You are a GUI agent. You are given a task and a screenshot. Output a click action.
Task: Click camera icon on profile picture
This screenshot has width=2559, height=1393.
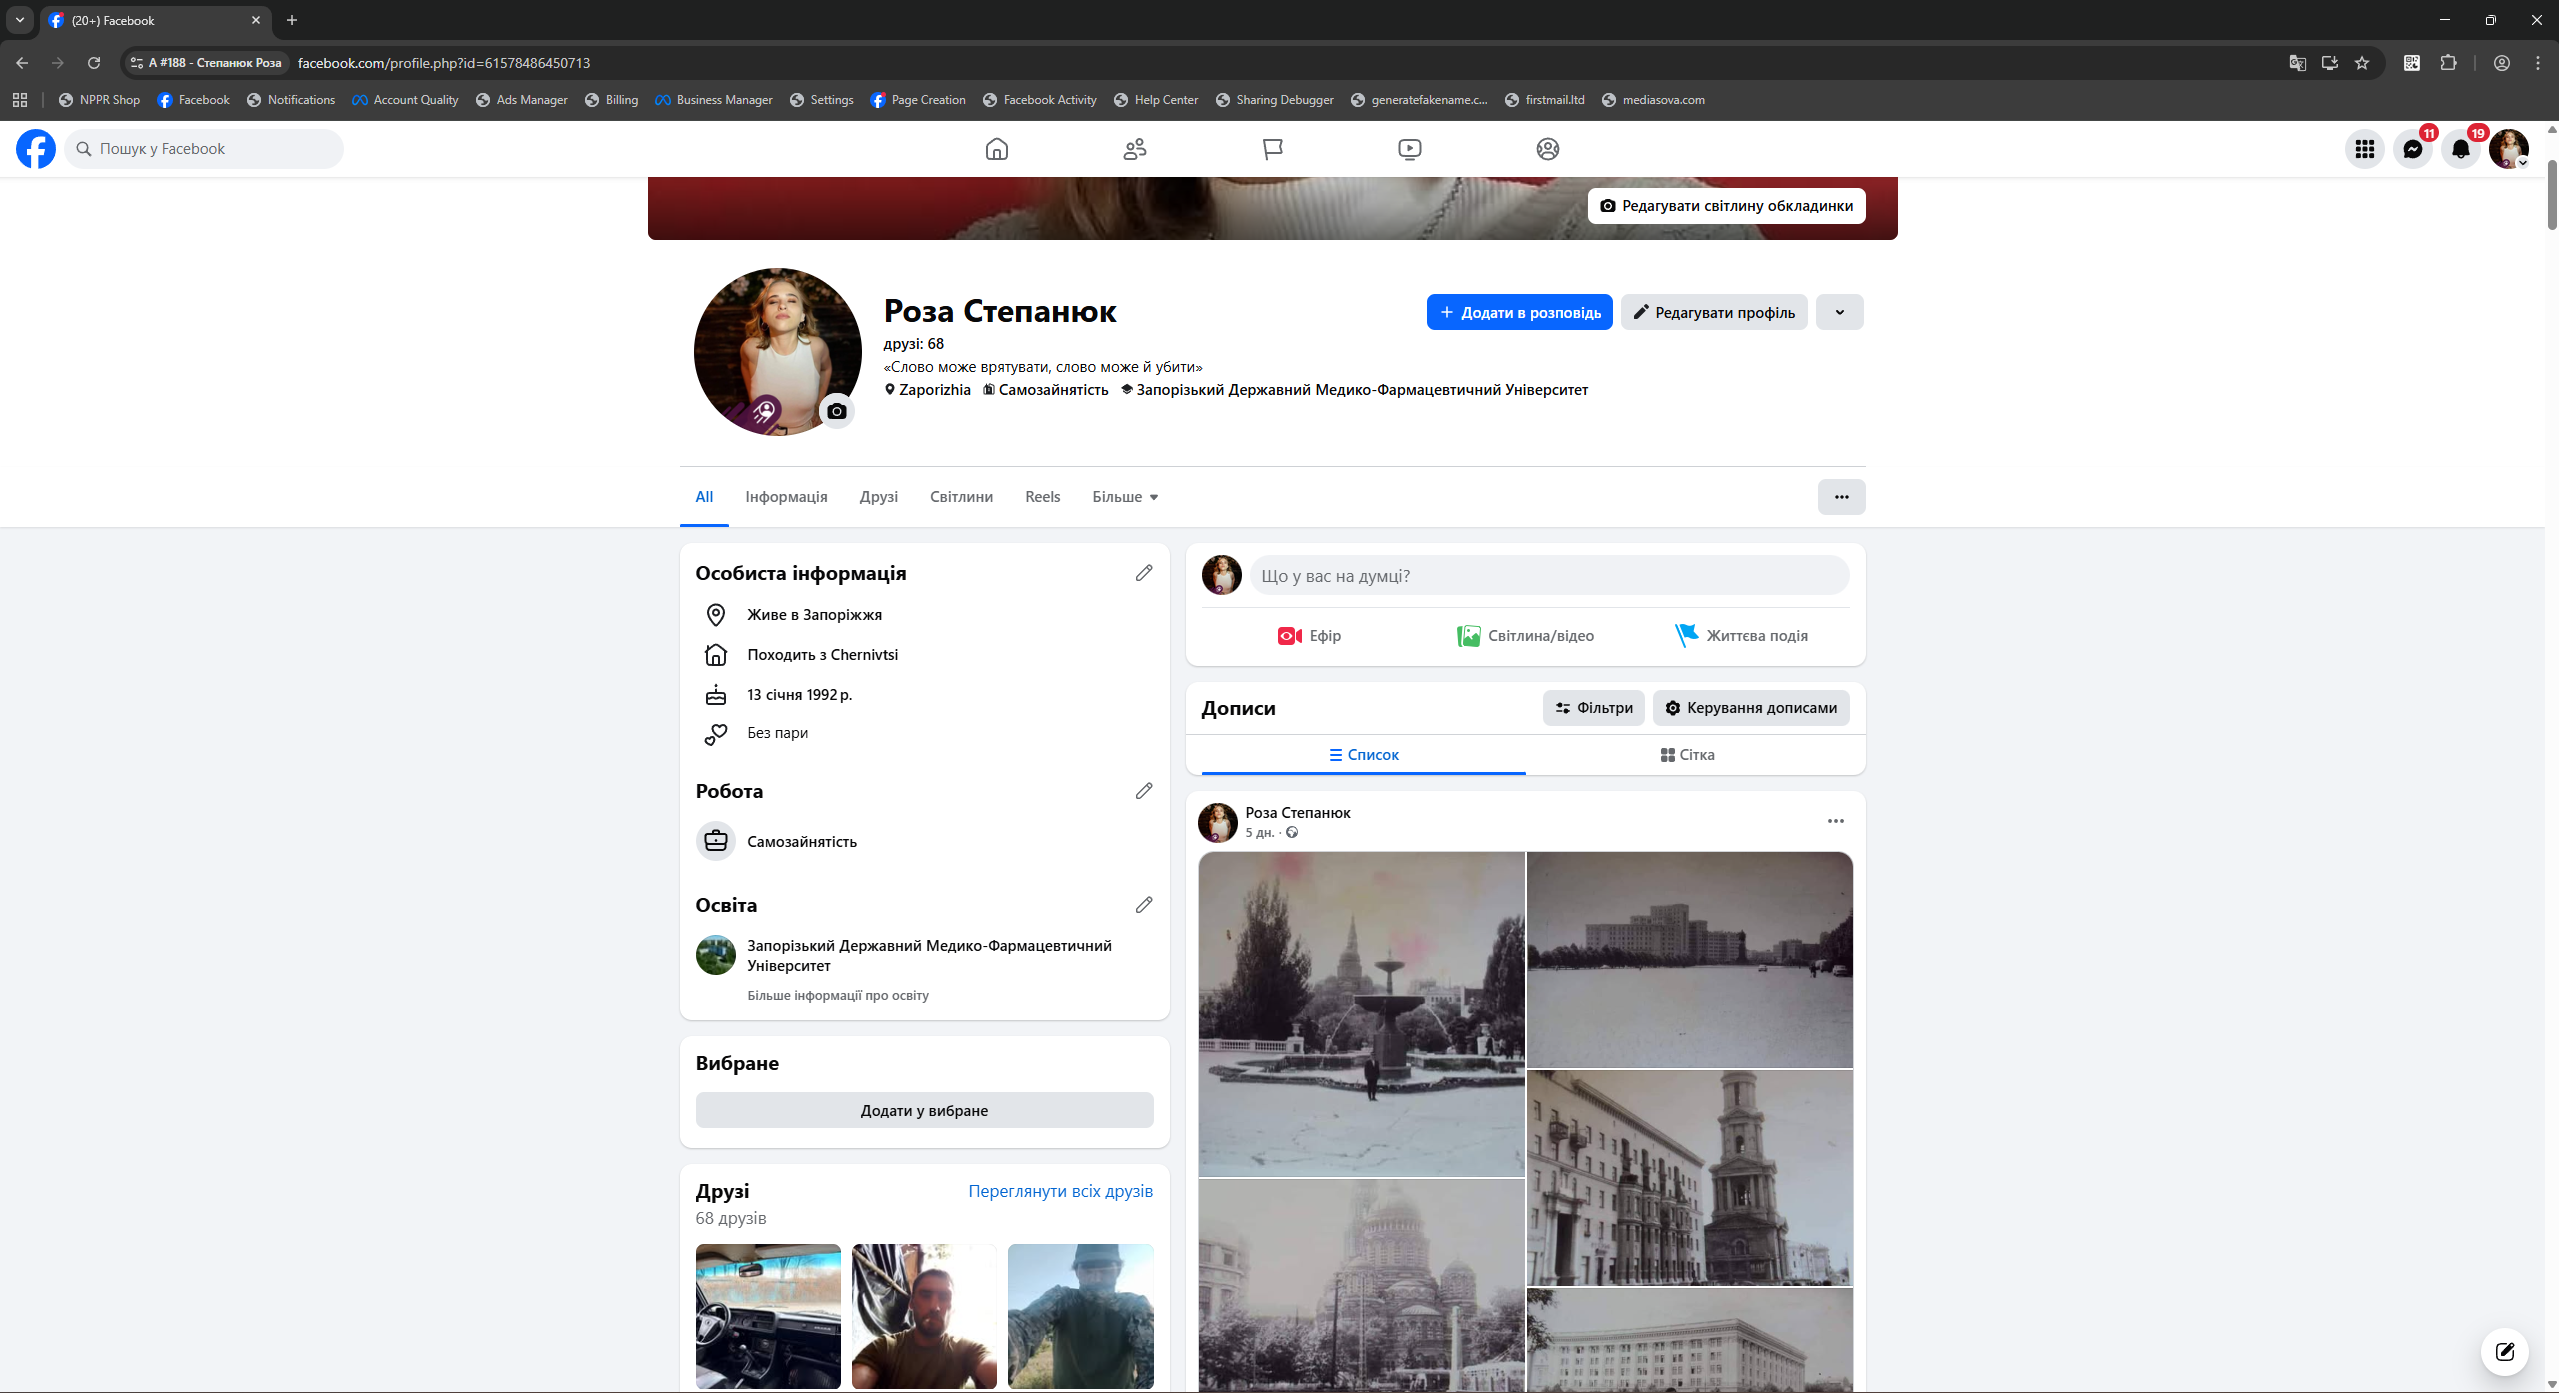[837, 411]
